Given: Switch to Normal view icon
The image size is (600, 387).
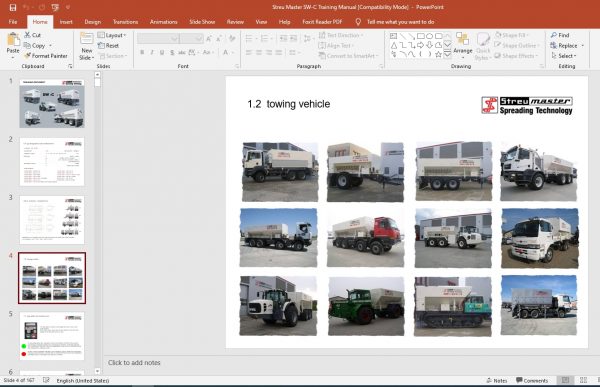Looking at the screenshot, I should [565, 380].
